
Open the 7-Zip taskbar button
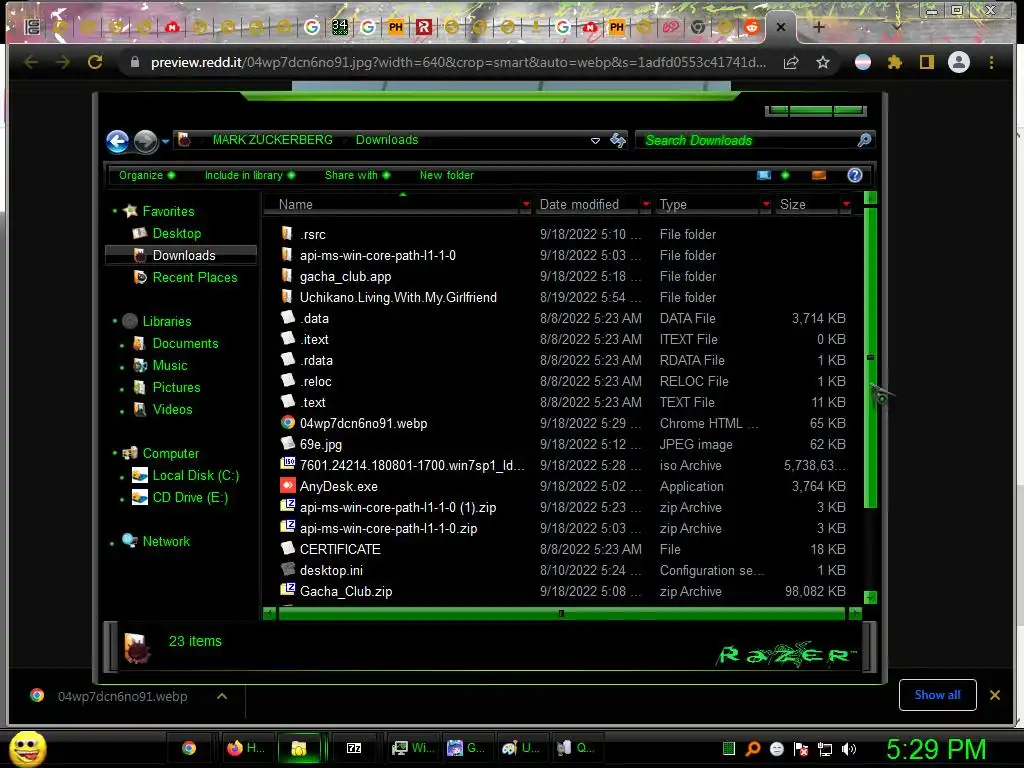pyautogui.click(x=354, y=748)
